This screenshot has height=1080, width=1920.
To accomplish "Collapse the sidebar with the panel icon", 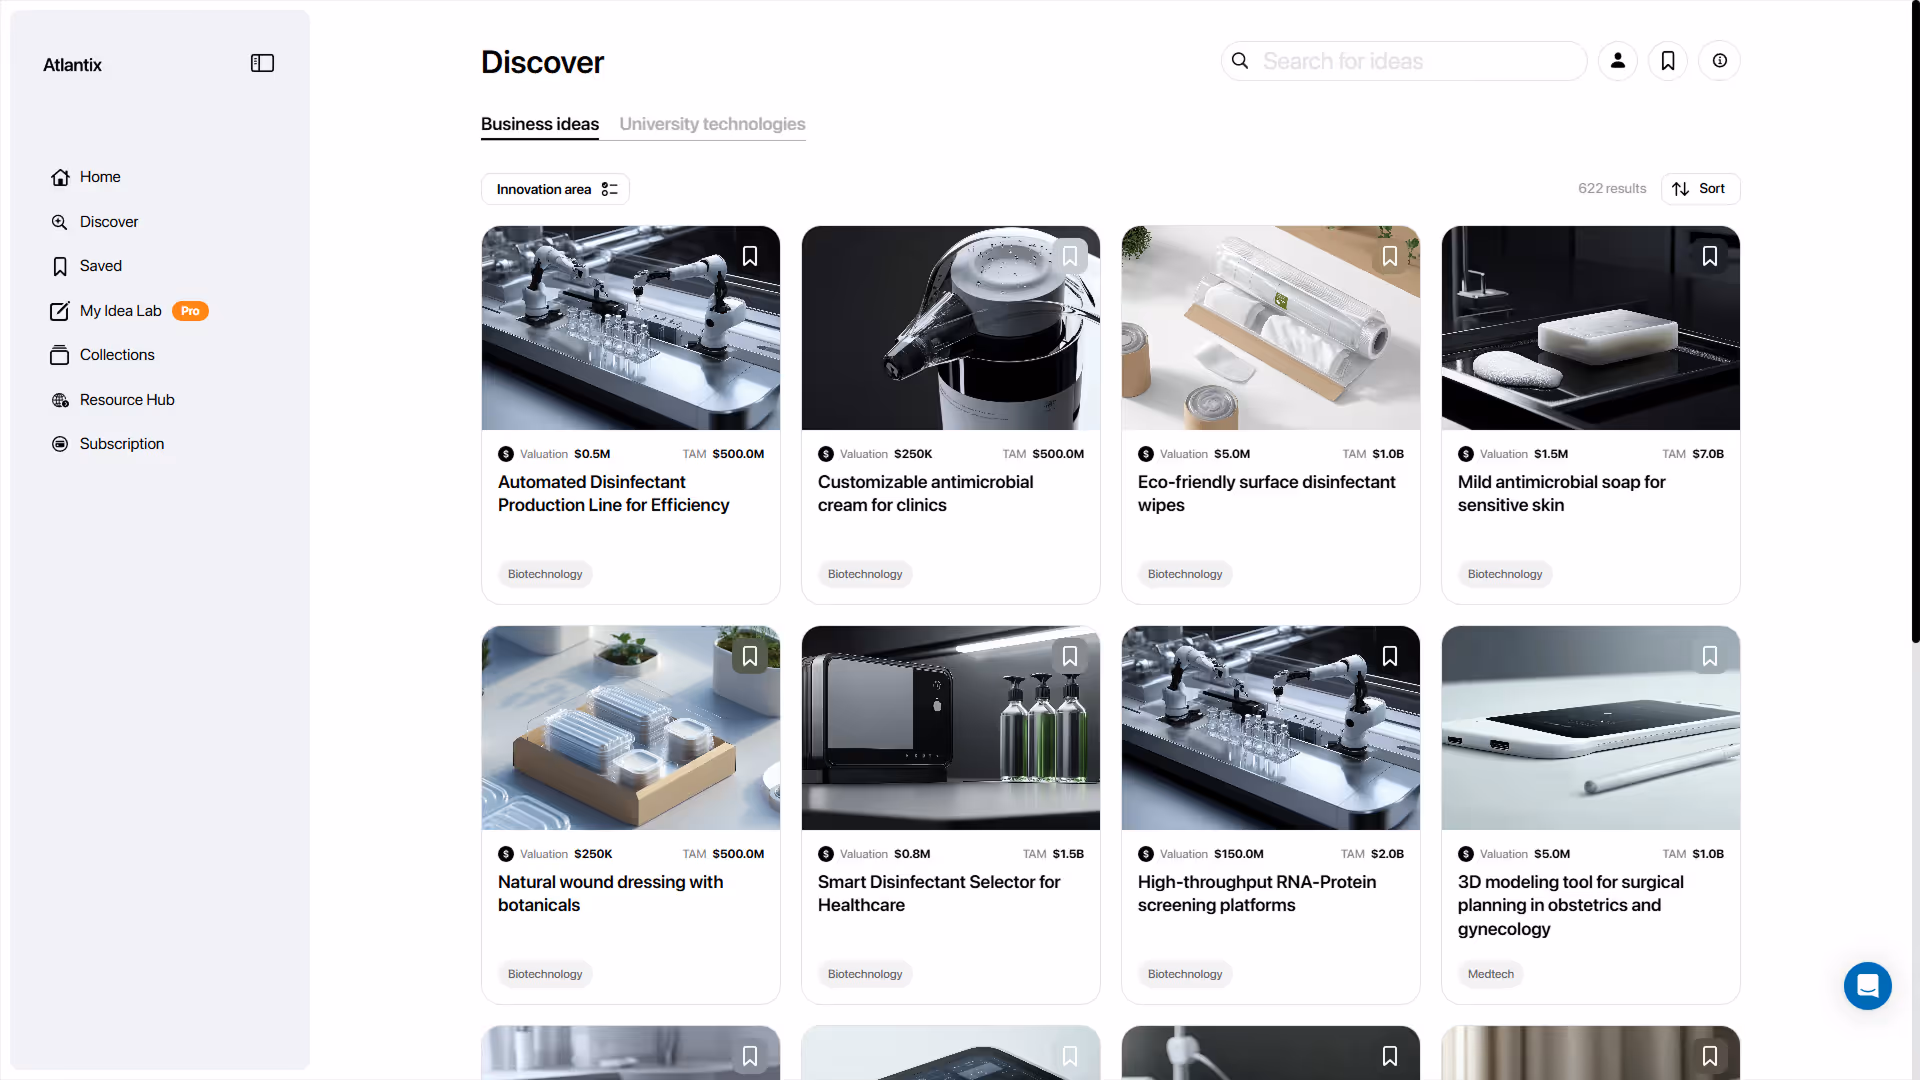I will (x=262, y=63).
